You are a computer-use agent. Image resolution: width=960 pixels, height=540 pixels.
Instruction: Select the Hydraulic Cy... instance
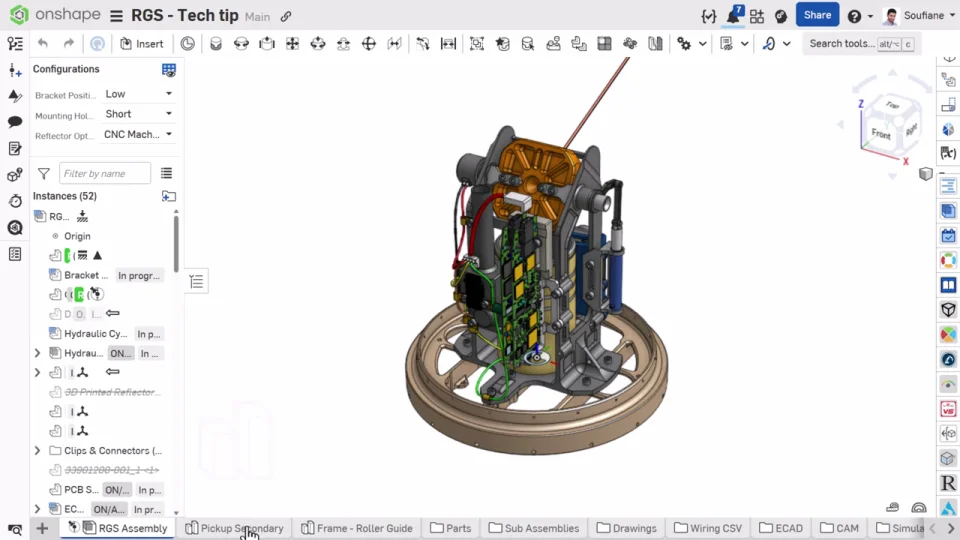point(96,334)
